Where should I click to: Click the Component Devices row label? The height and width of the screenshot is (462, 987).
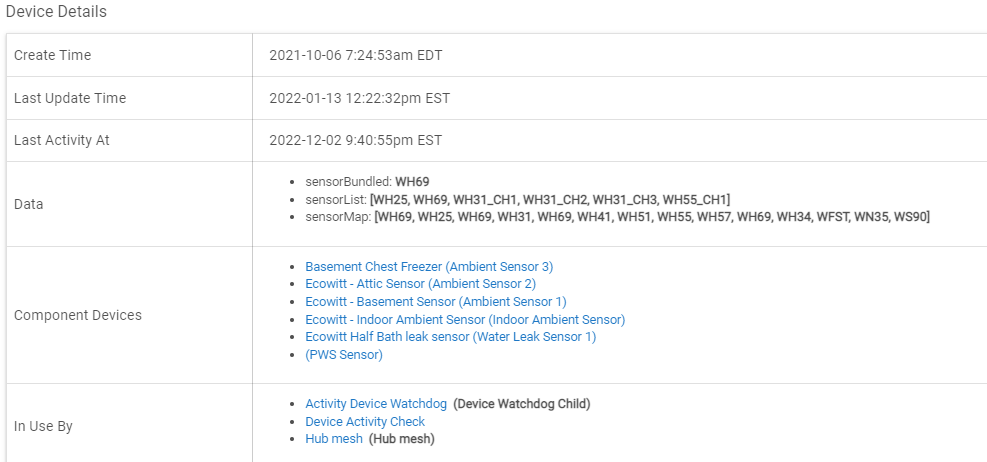[78, 315]
